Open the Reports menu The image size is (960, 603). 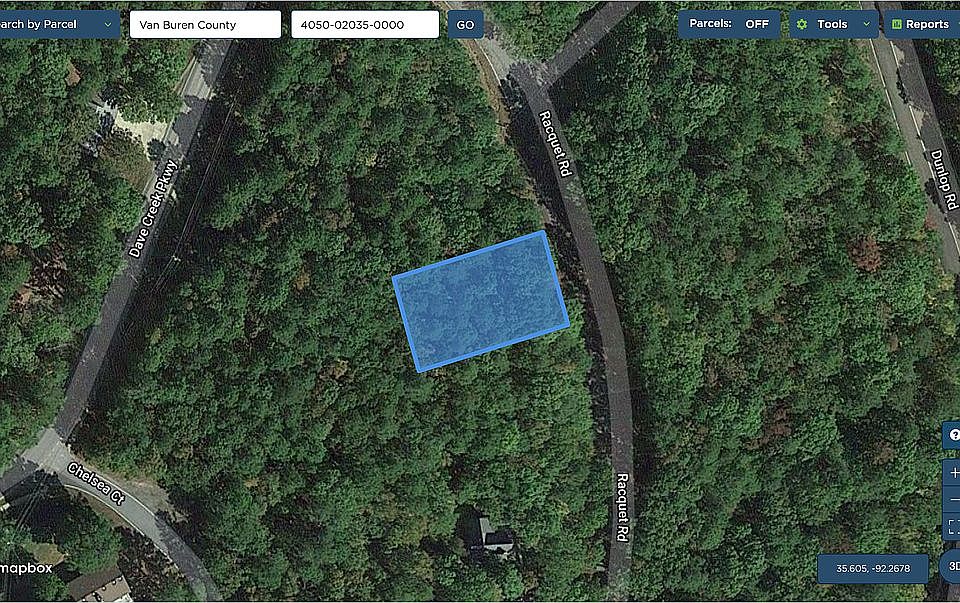922,24
